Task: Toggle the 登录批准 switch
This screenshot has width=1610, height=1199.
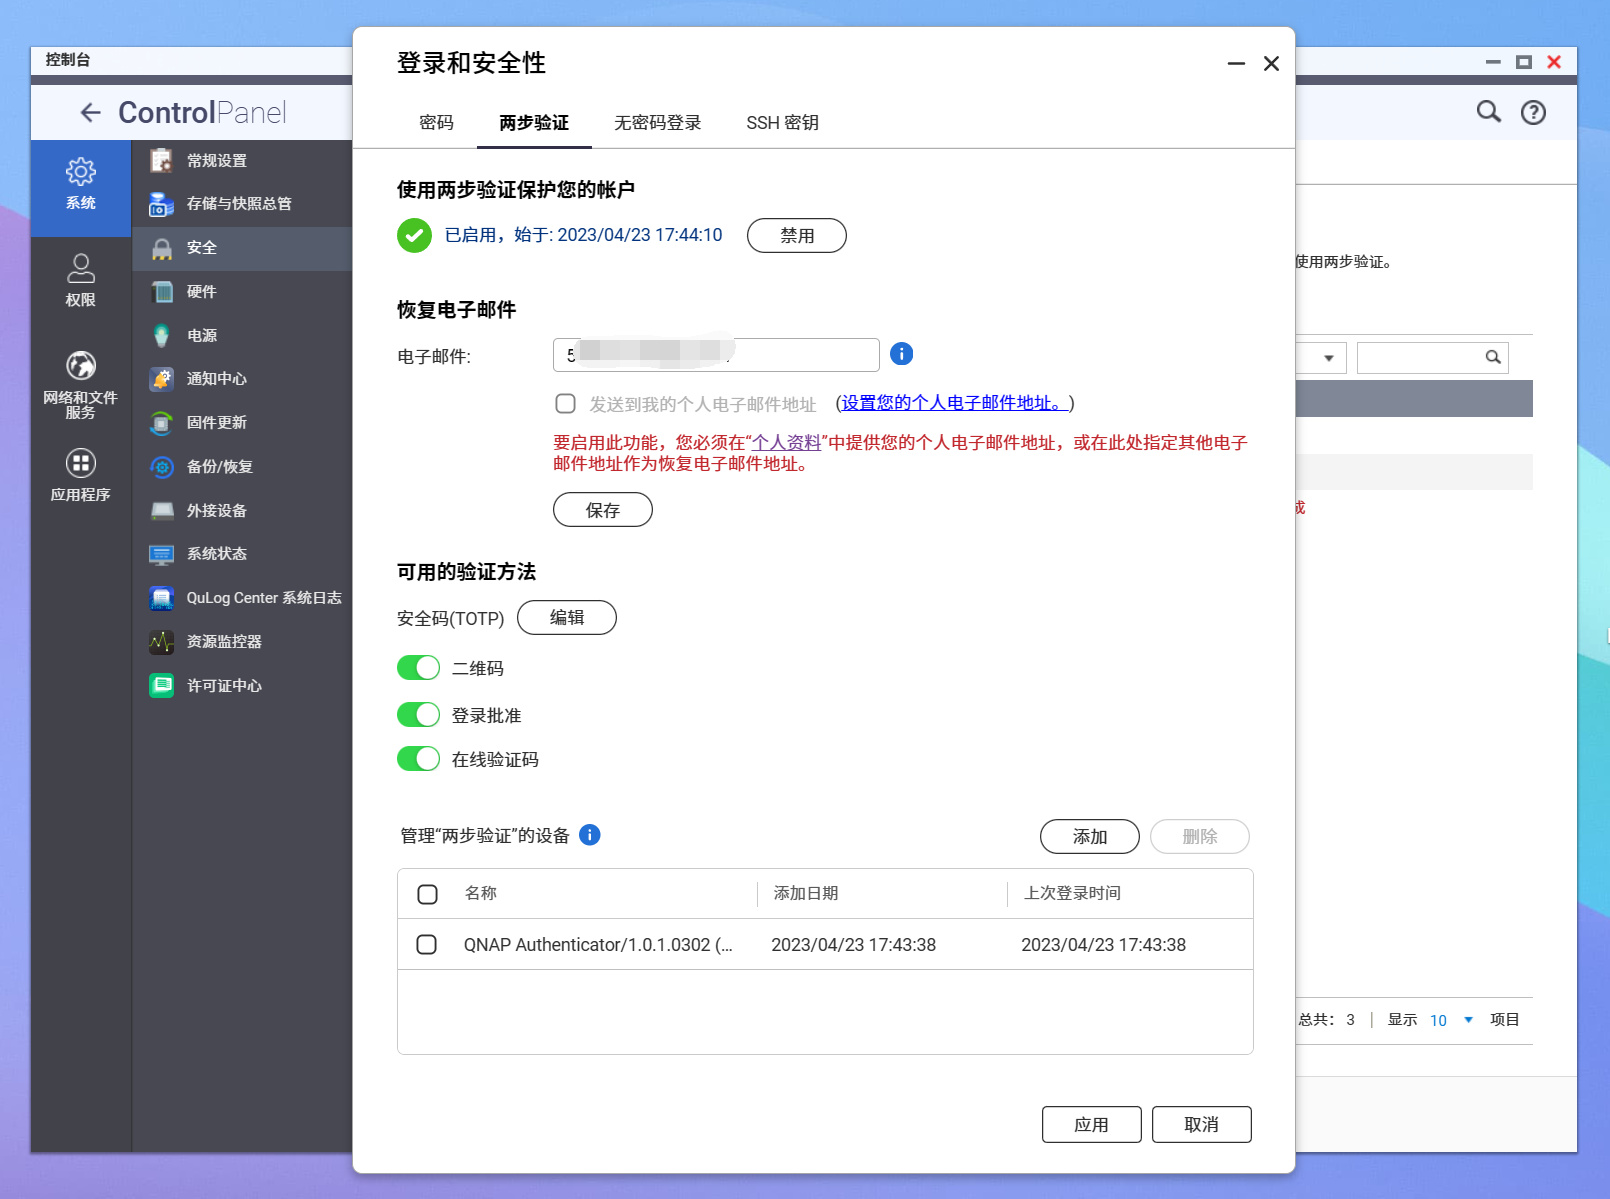Action: [418, 715]
